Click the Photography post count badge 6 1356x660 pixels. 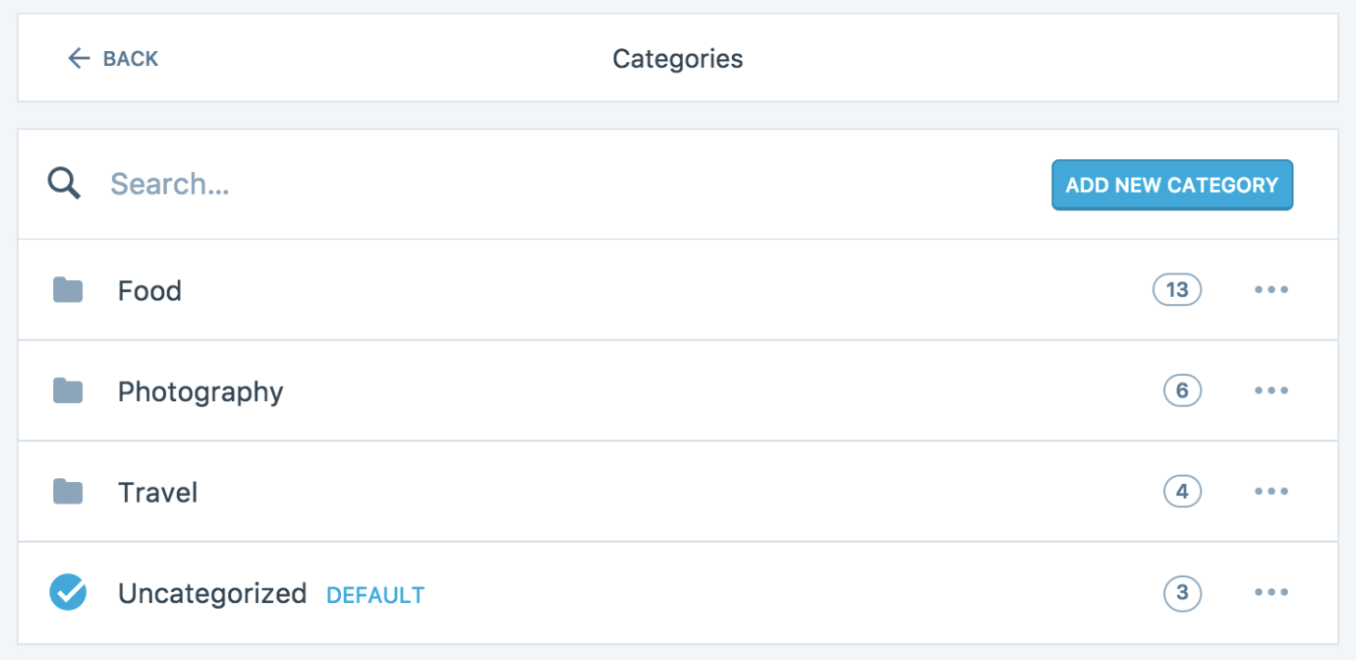(x=1182, y=390)
